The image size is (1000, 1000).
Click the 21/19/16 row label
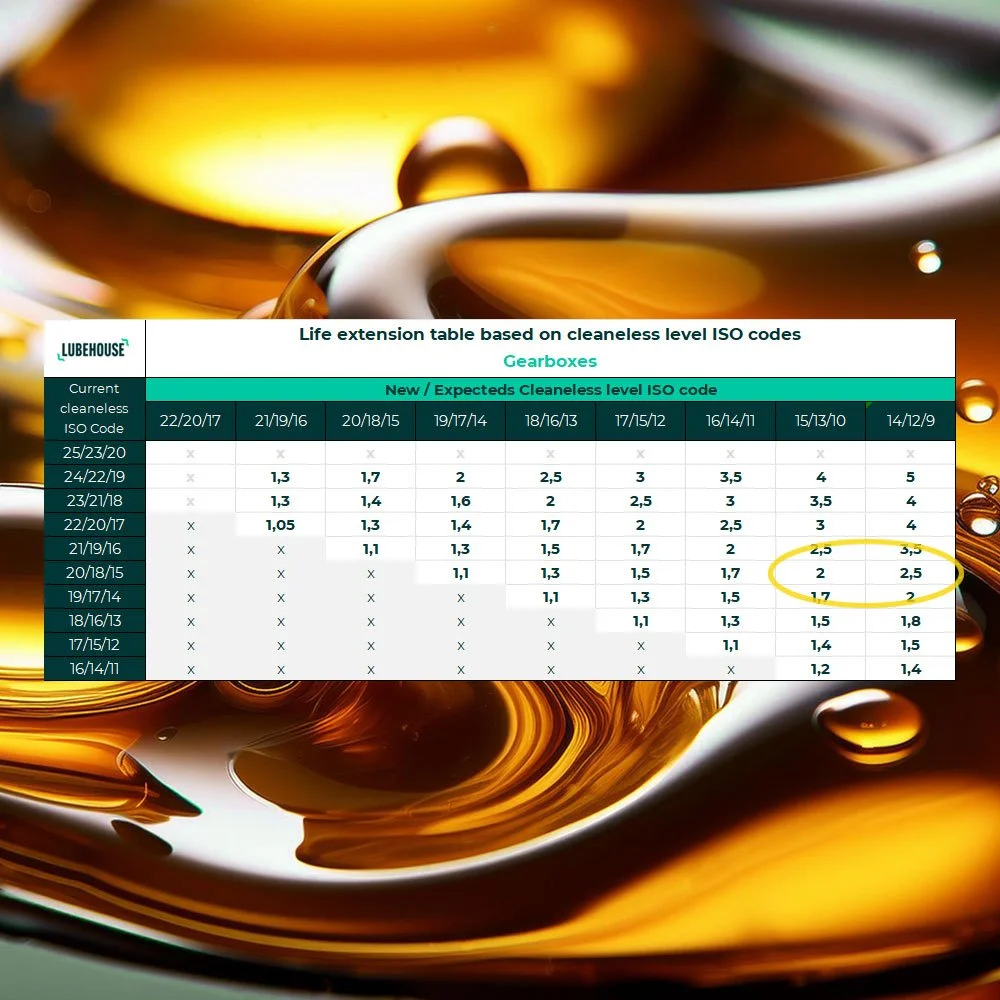(94, 549)
